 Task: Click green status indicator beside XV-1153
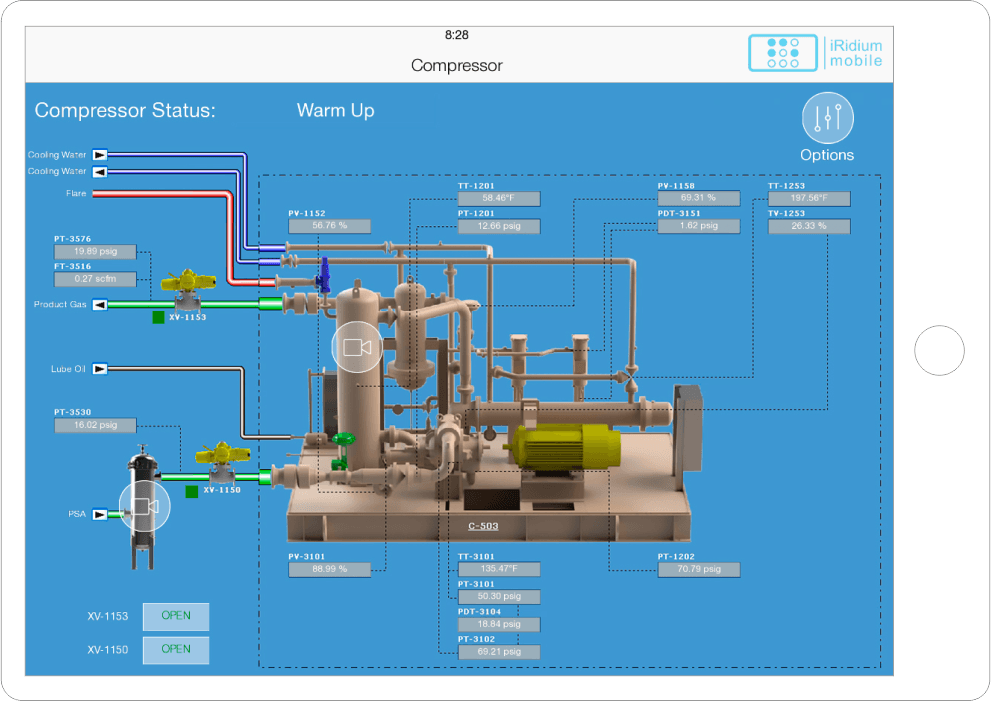tap(158, 318)
